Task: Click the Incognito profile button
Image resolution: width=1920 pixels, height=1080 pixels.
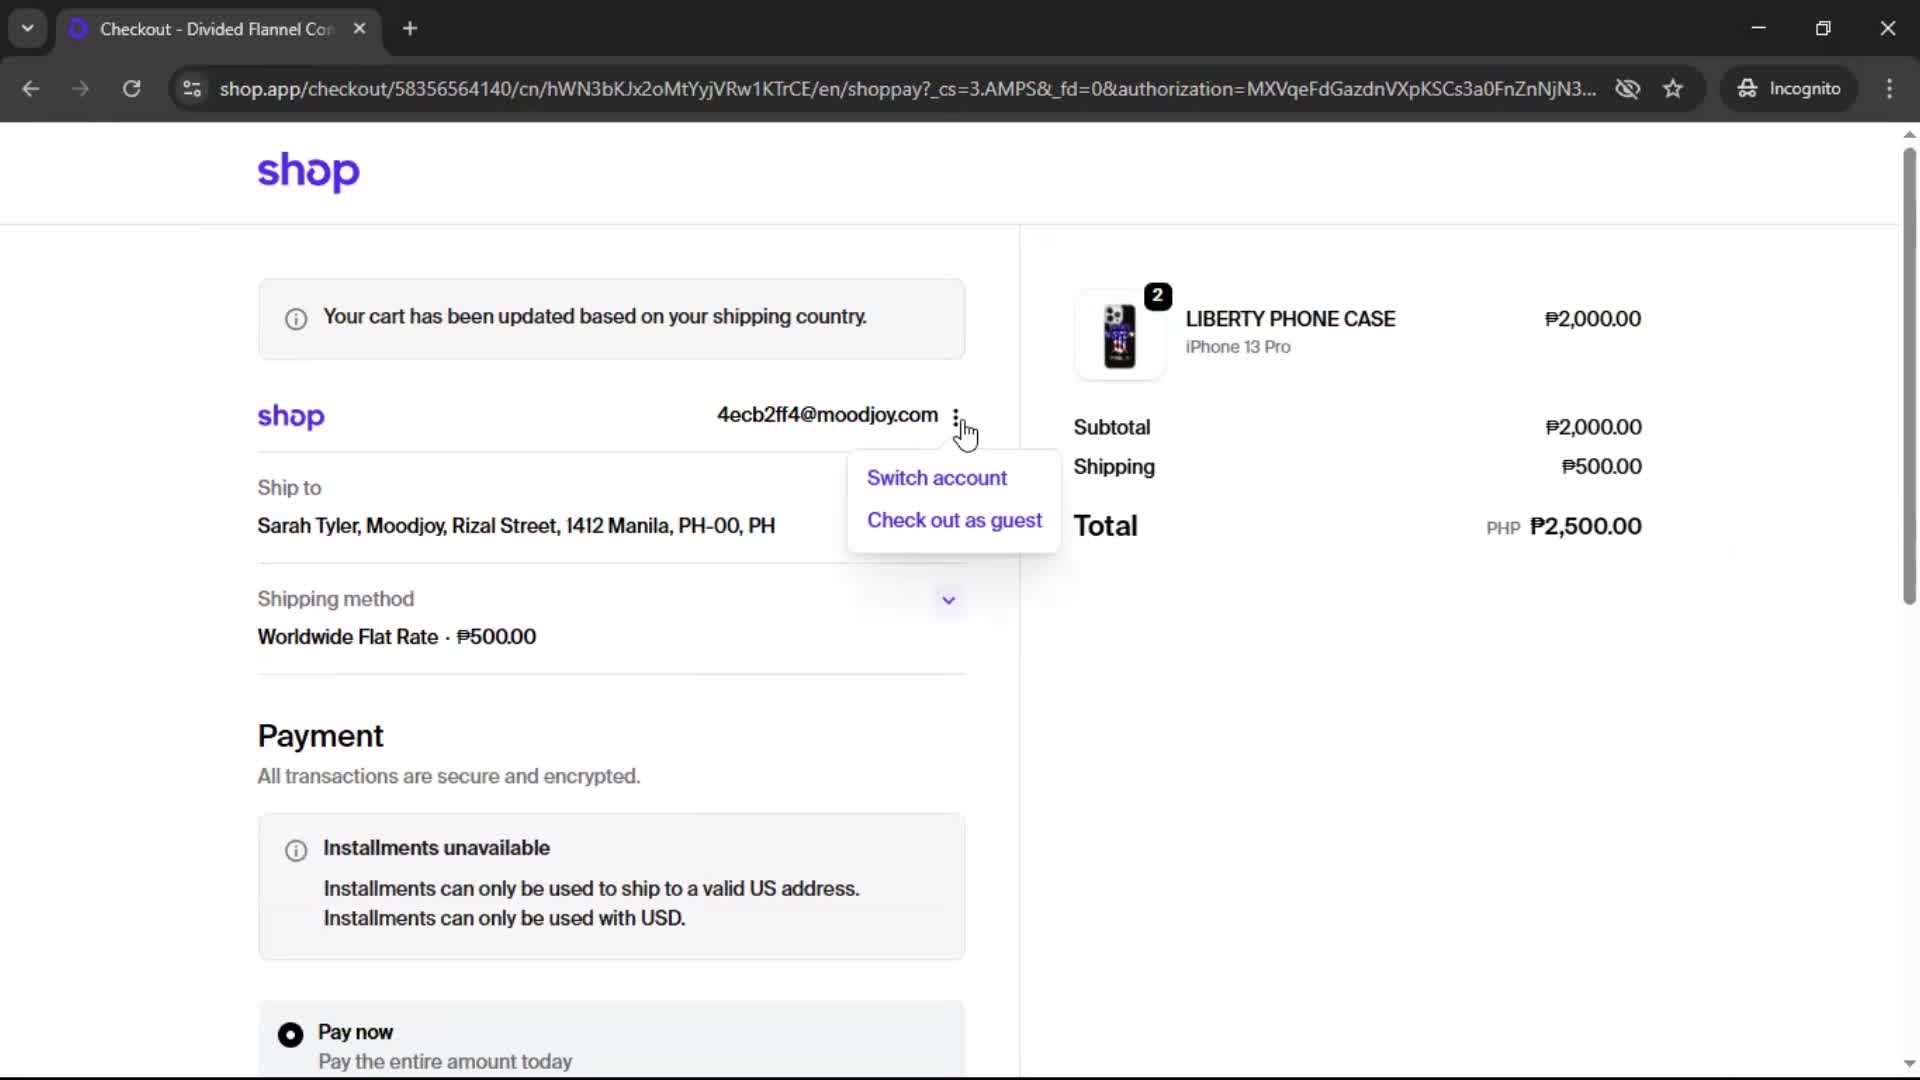Action: [1789, 89]
